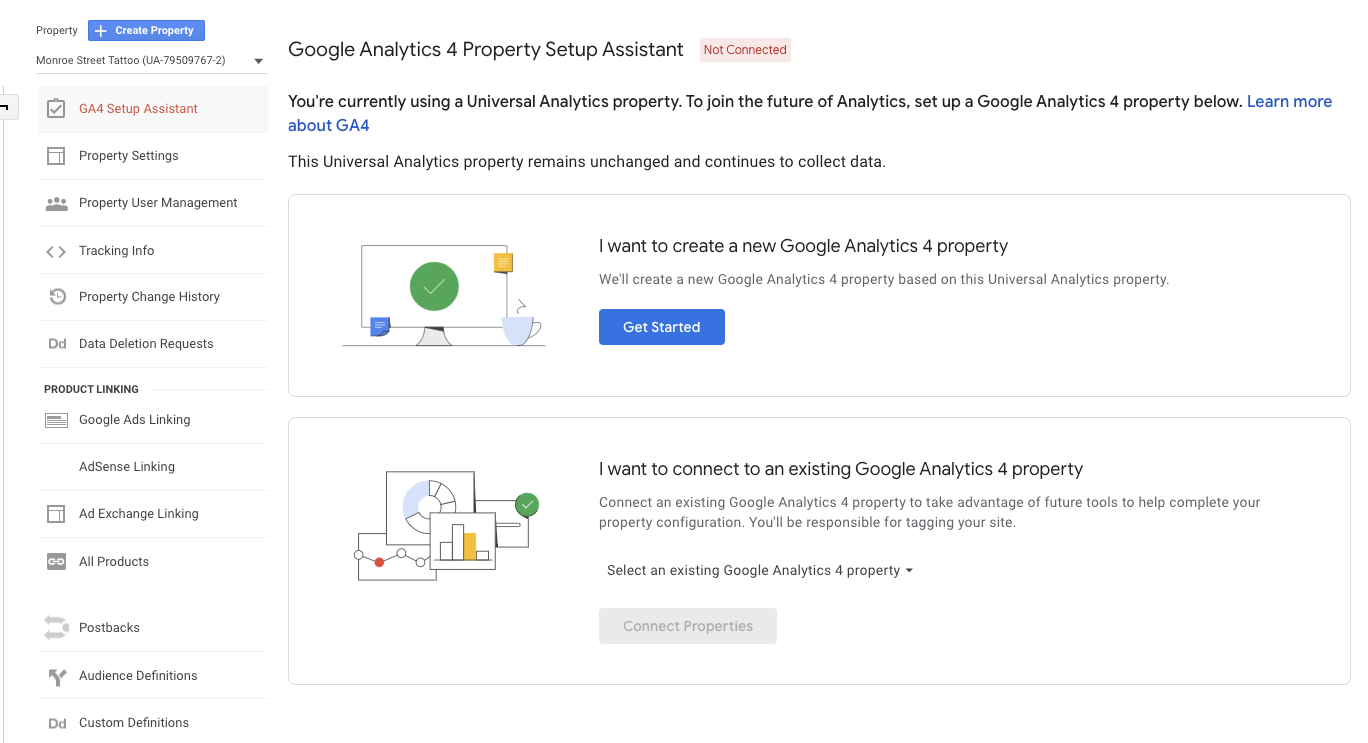The height and width of the screenshot is (743, 1368).
Task: Click the All Products link icon
Action: tap(56, 562)
